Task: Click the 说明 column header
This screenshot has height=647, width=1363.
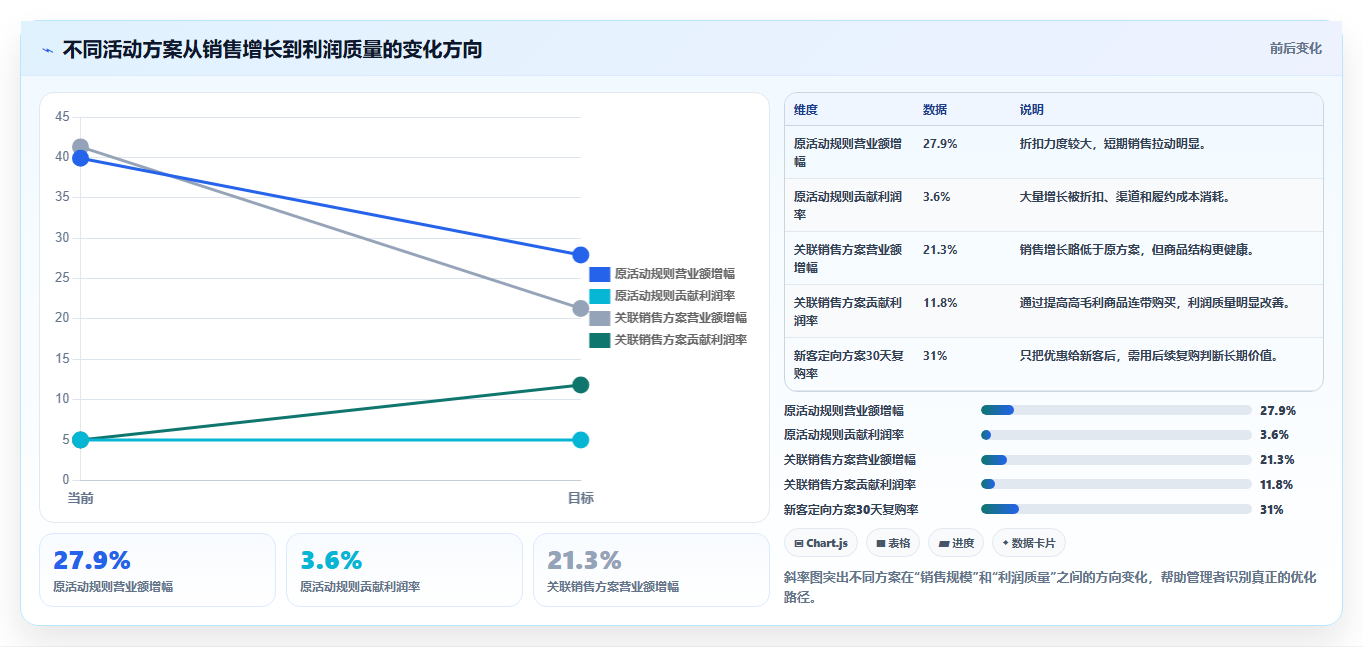Action: tap(1032, 110)
